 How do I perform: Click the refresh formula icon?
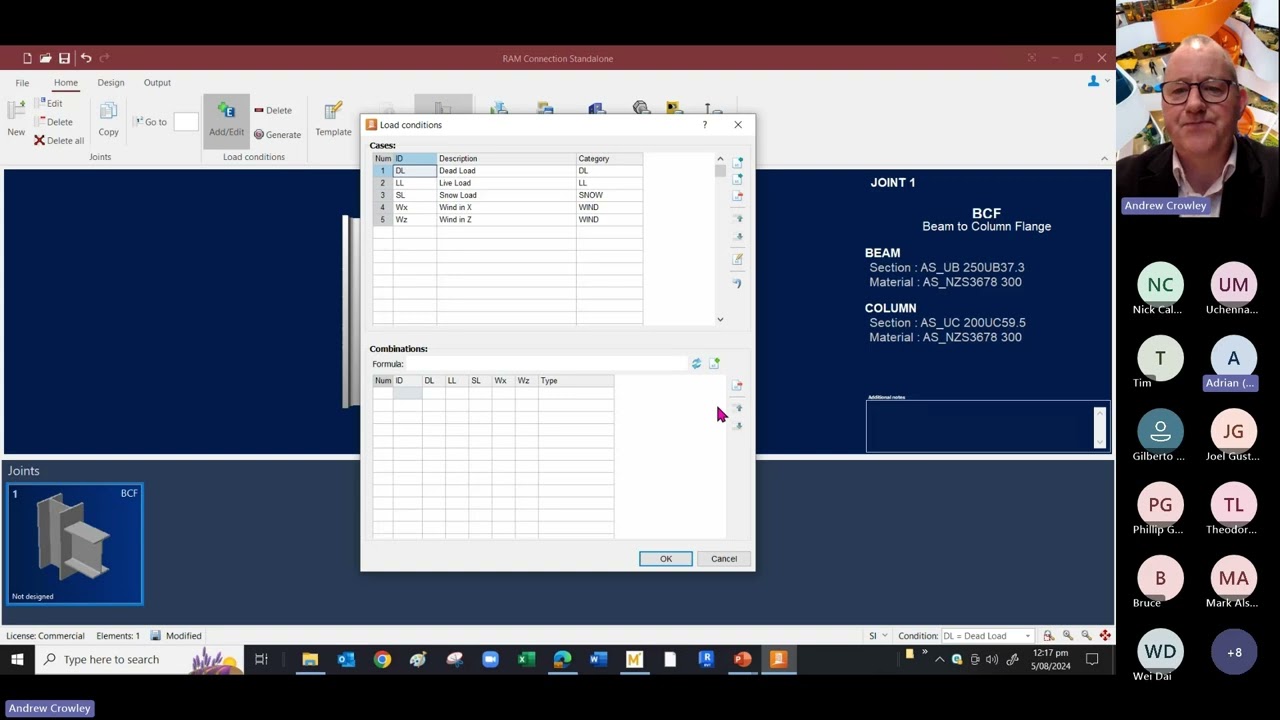coord(696,364)
